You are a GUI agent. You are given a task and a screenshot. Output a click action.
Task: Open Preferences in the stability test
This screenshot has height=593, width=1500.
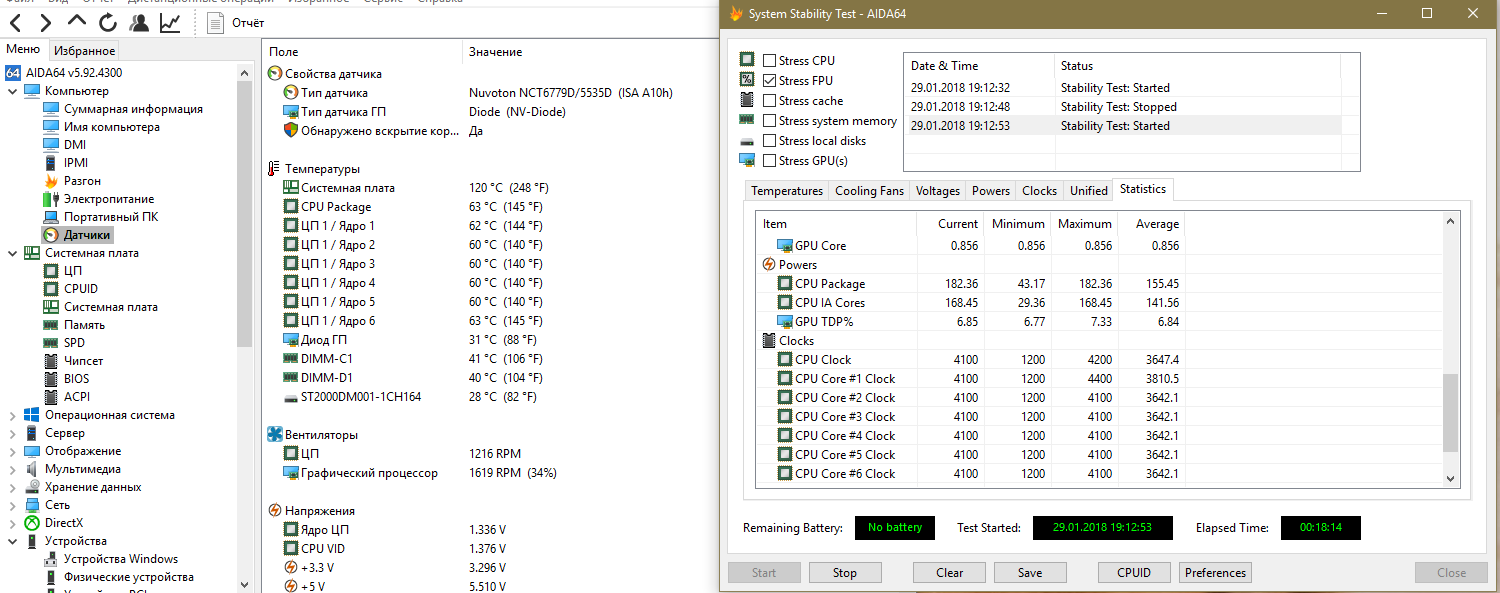click(1215, 573)
